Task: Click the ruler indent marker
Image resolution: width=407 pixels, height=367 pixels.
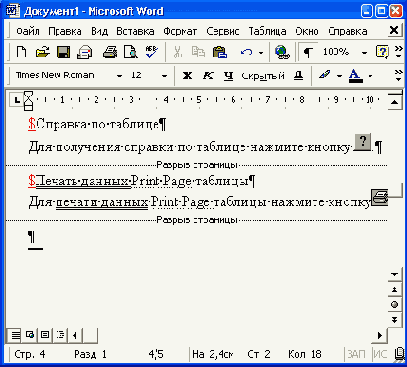Action: [29, 100]
